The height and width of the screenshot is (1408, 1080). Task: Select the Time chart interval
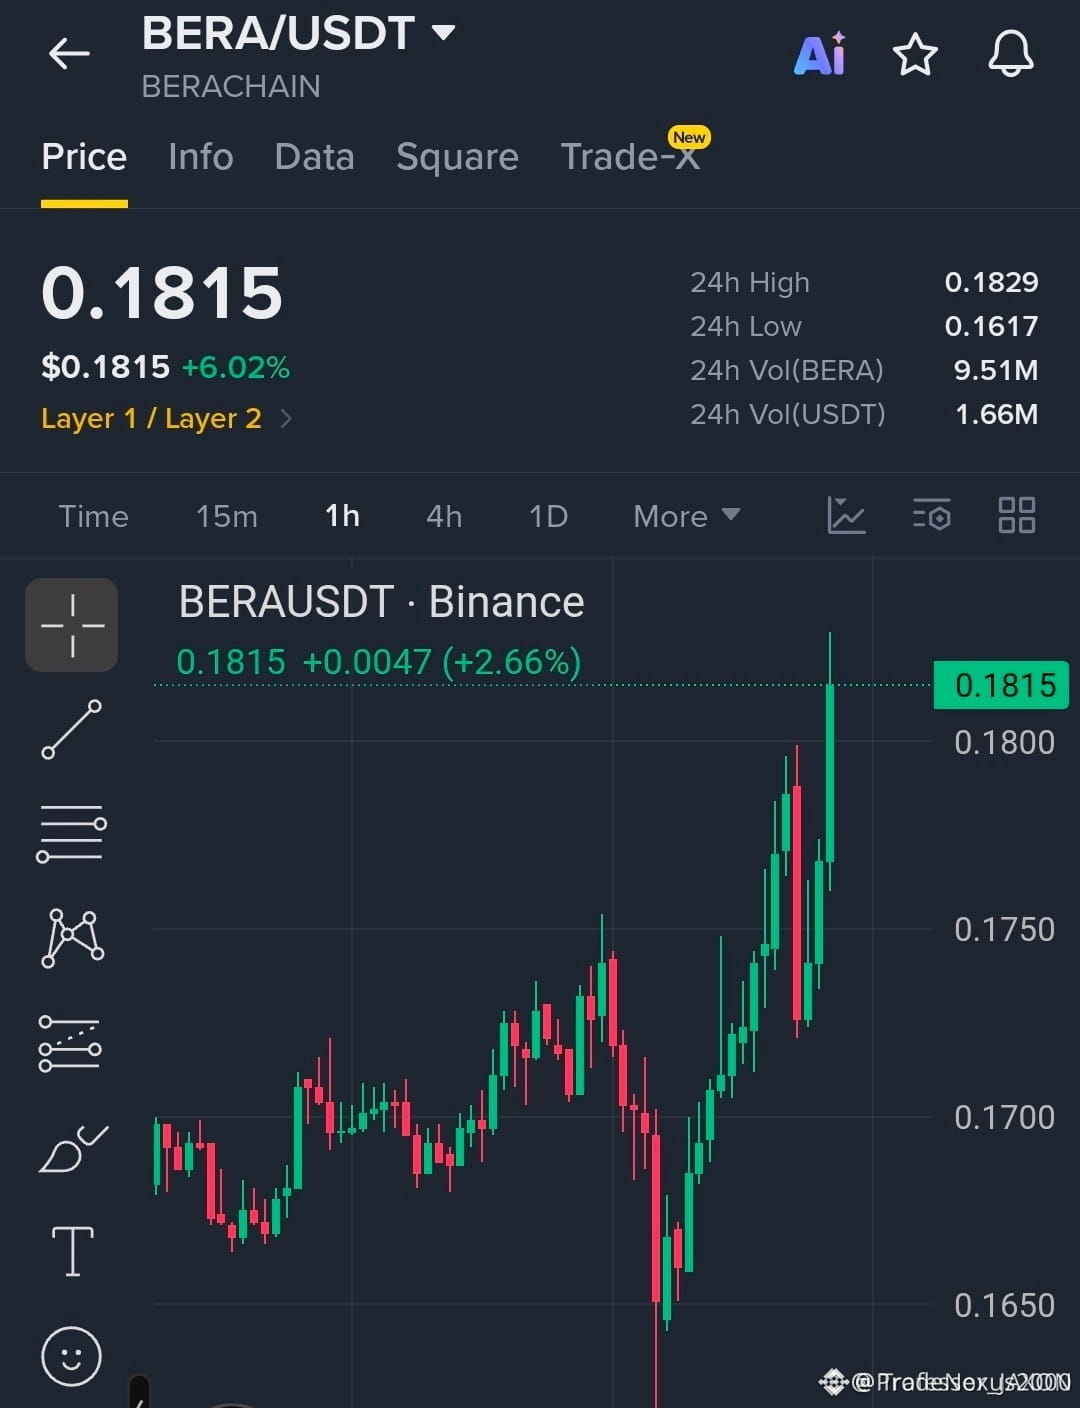(x=93, y=516)
